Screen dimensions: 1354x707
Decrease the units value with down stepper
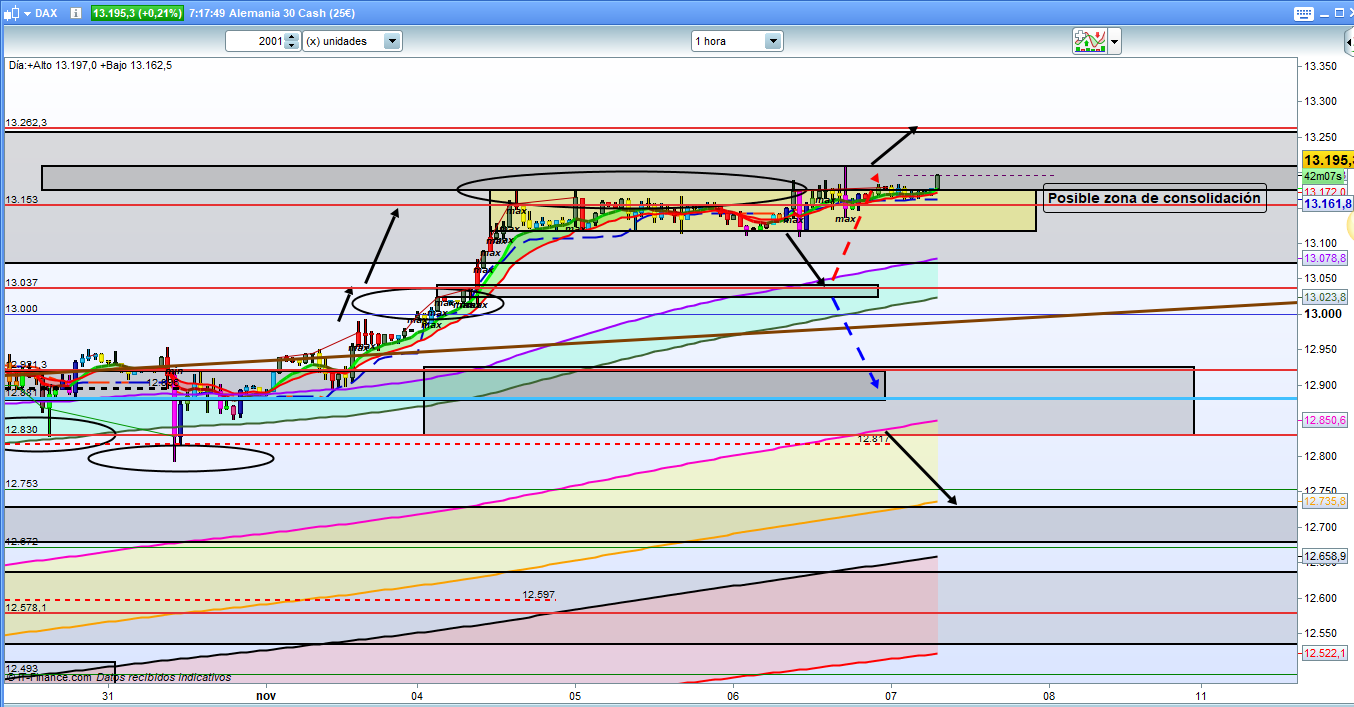coord(291,46)
